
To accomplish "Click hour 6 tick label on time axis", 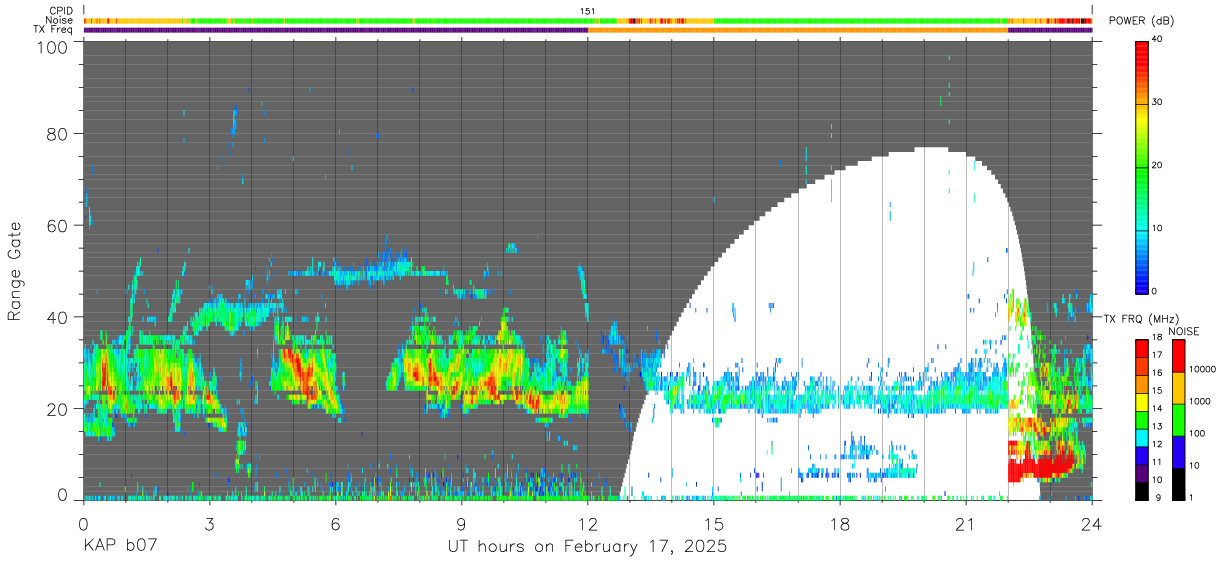I will 336,523.
